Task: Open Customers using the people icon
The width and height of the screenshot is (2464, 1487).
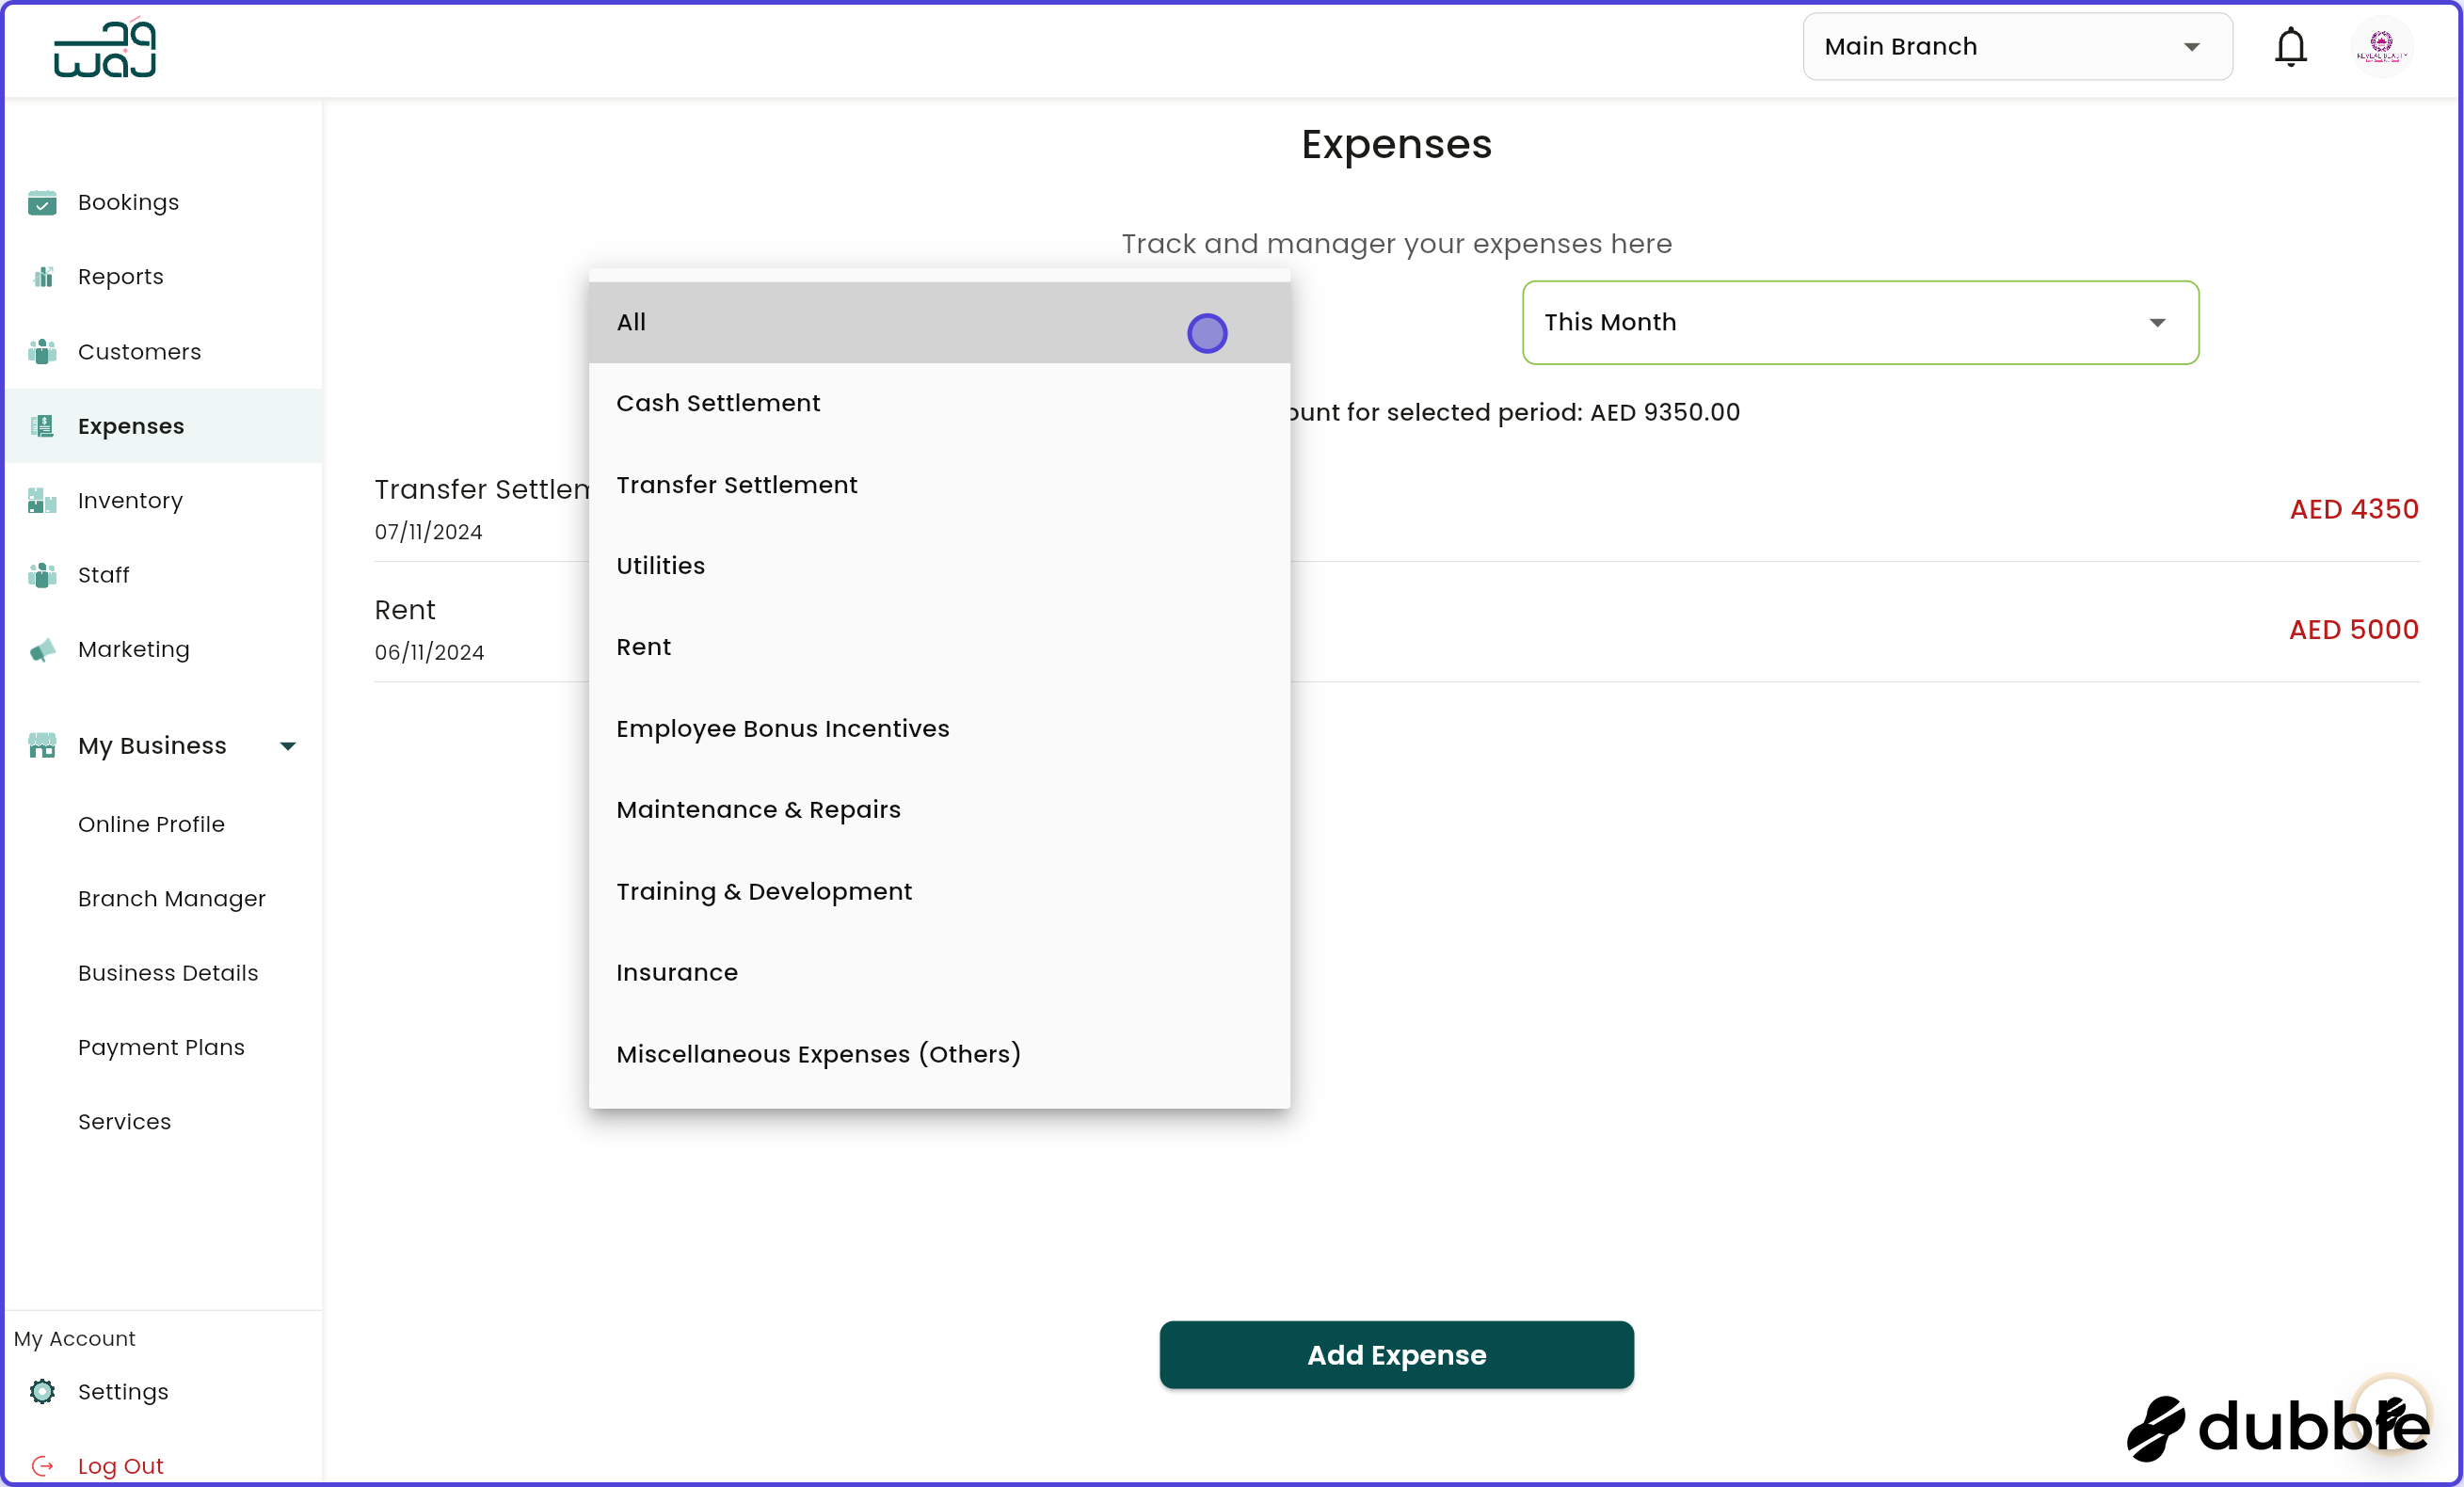Action: tap(42, 351)
